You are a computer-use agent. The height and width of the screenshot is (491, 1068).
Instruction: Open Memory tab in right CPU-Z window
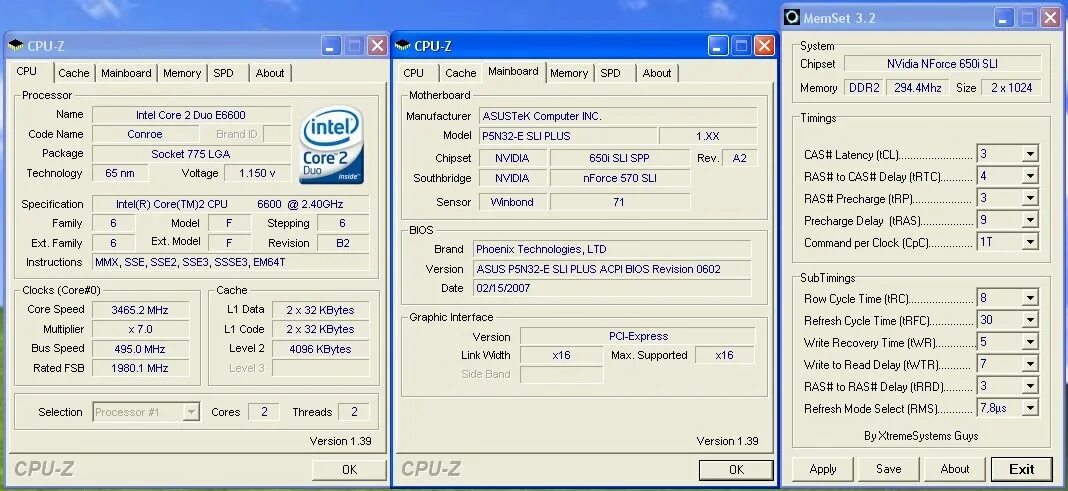click(x=569, y=73)
